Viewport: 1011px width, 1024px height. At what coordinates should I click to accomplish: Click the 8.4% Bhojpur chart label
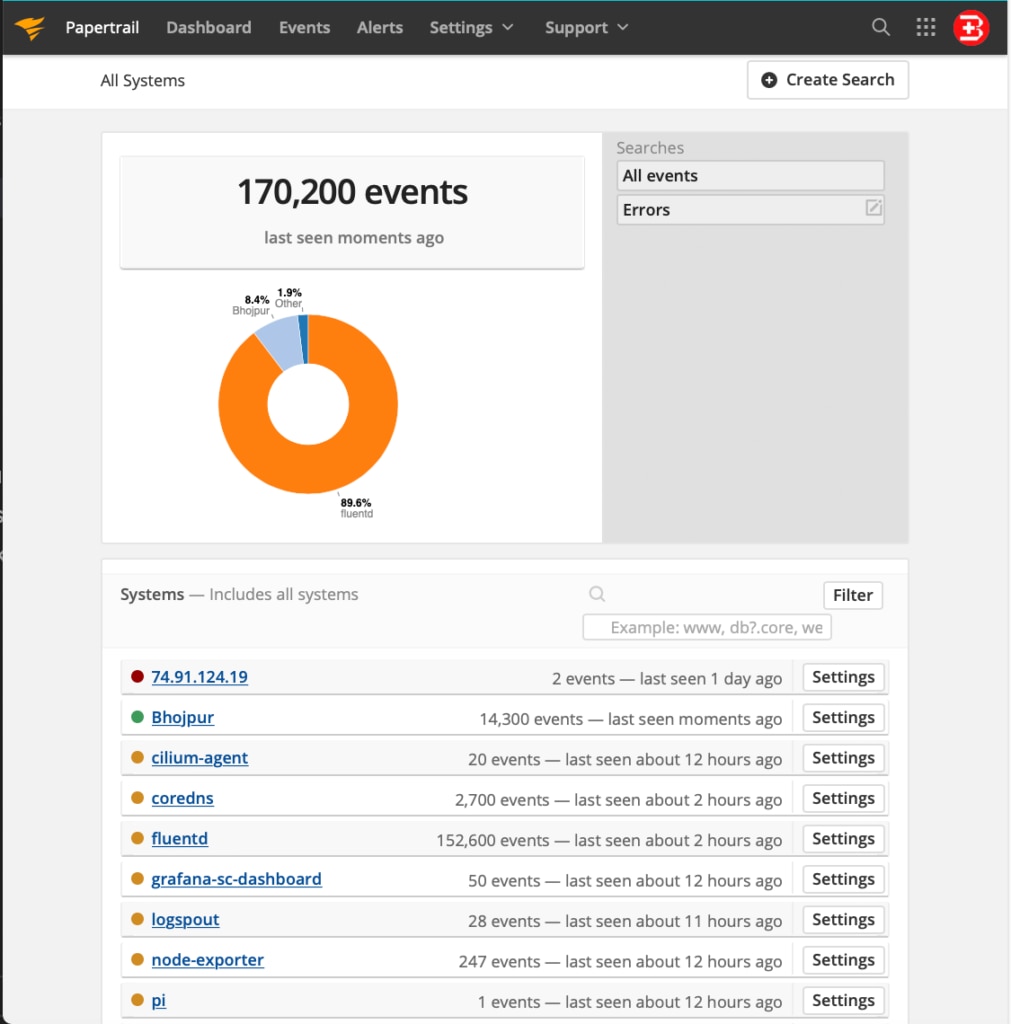pos(251,305)
